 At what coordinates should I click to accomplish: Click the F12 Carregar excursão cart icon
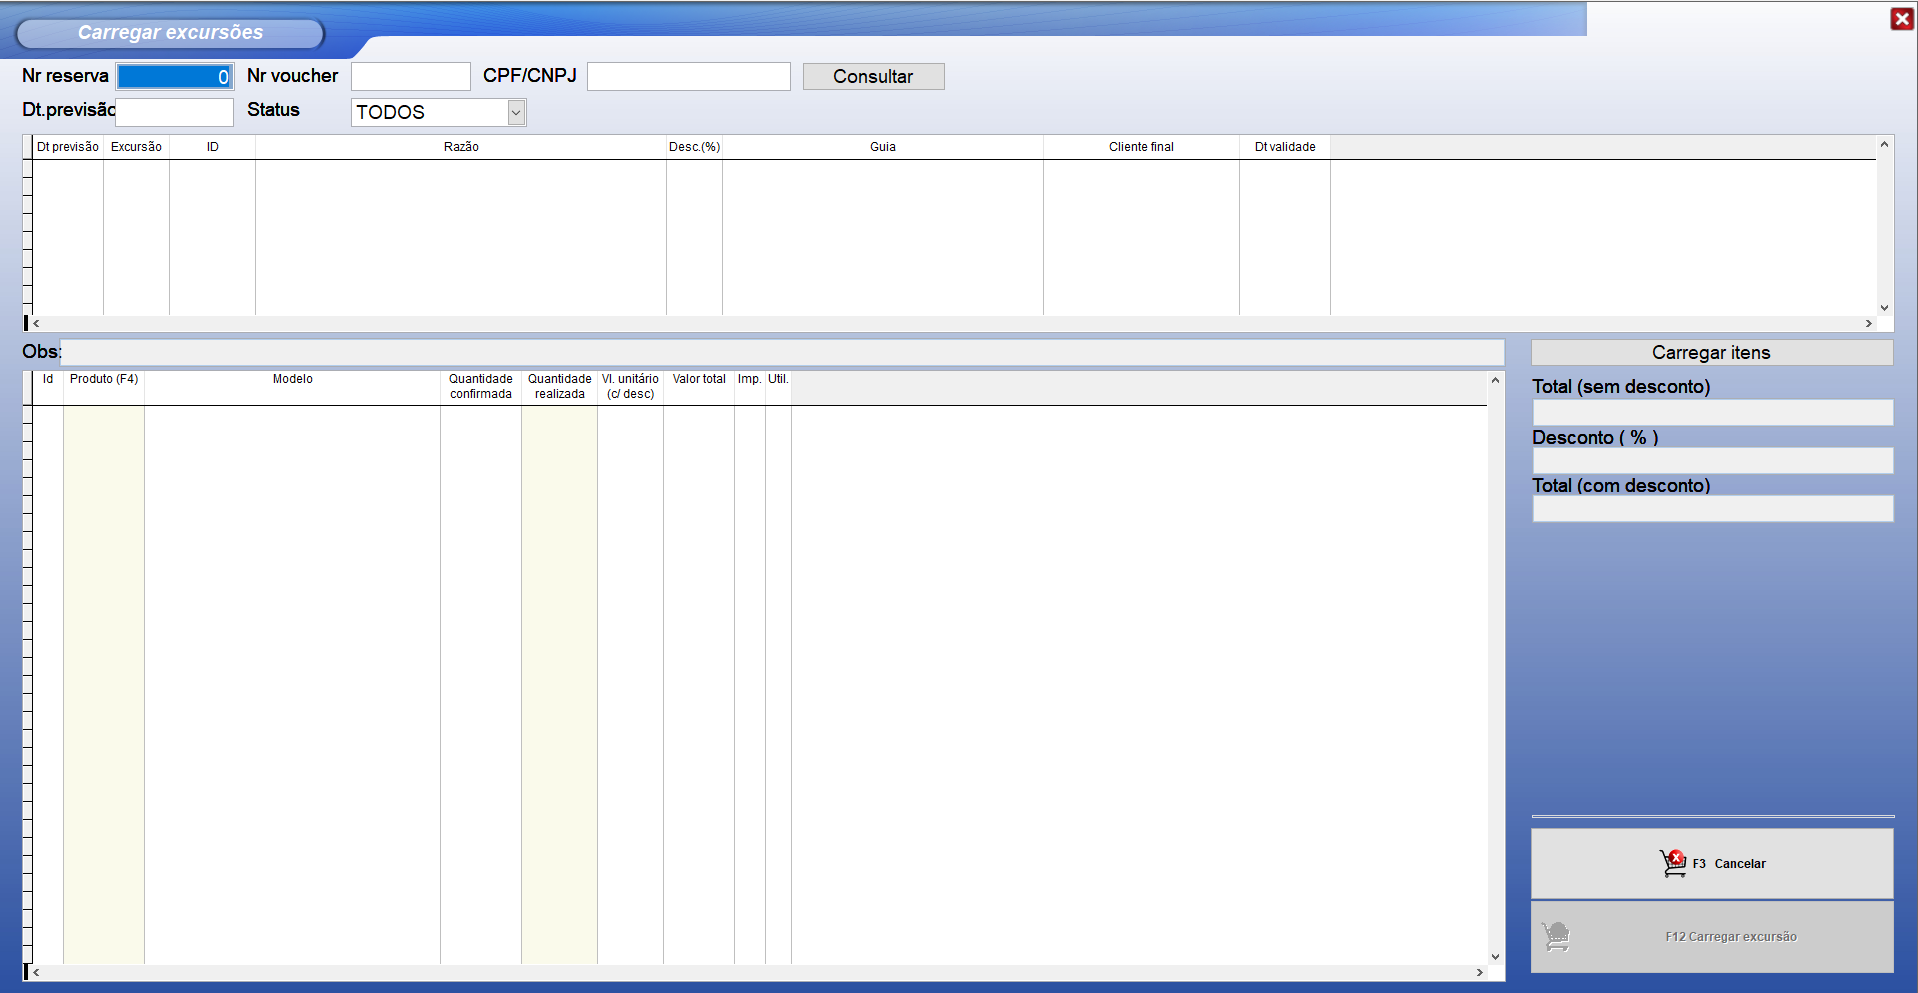1556,937
